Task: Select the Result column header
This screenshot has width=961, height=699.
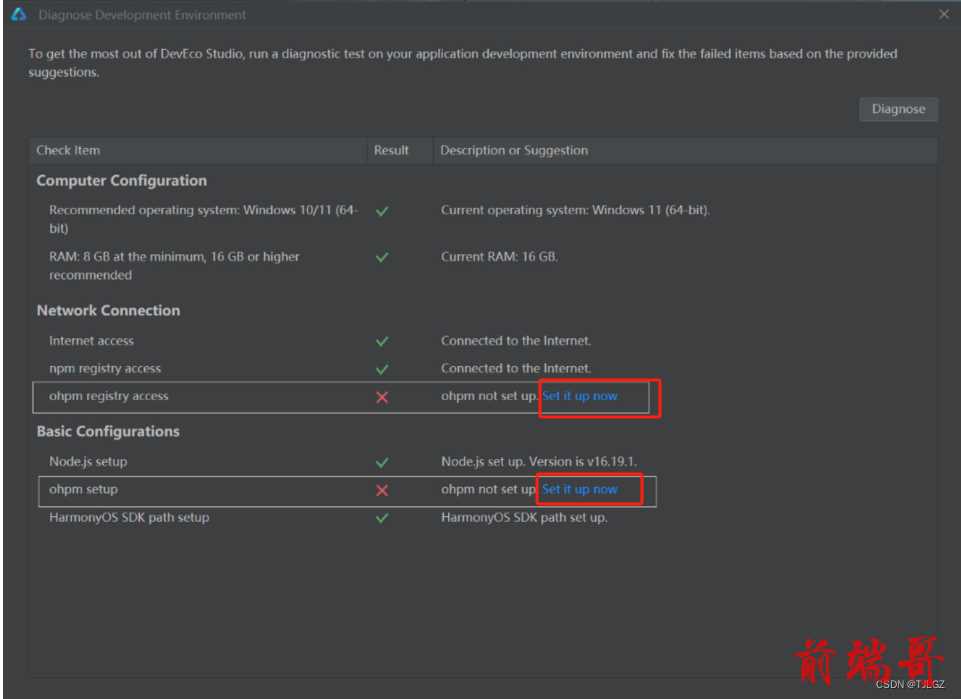Action: pyautogui.click(x=400, y=150)
